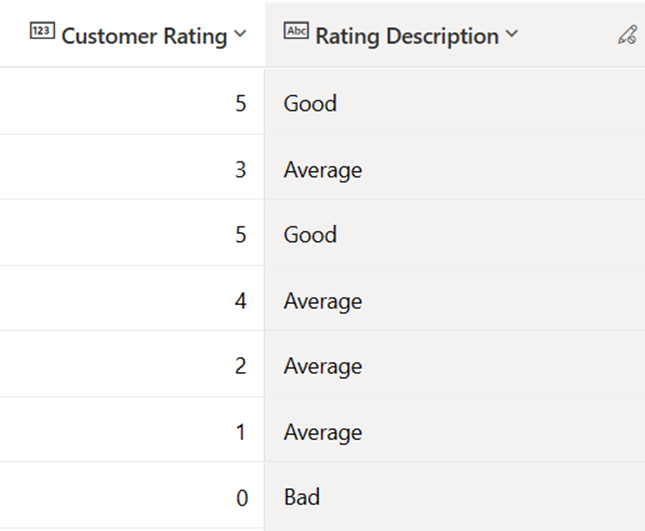This screenshot has width=645, height=531.
Task: Select the Bad description cell
Action: click(455, 496)
